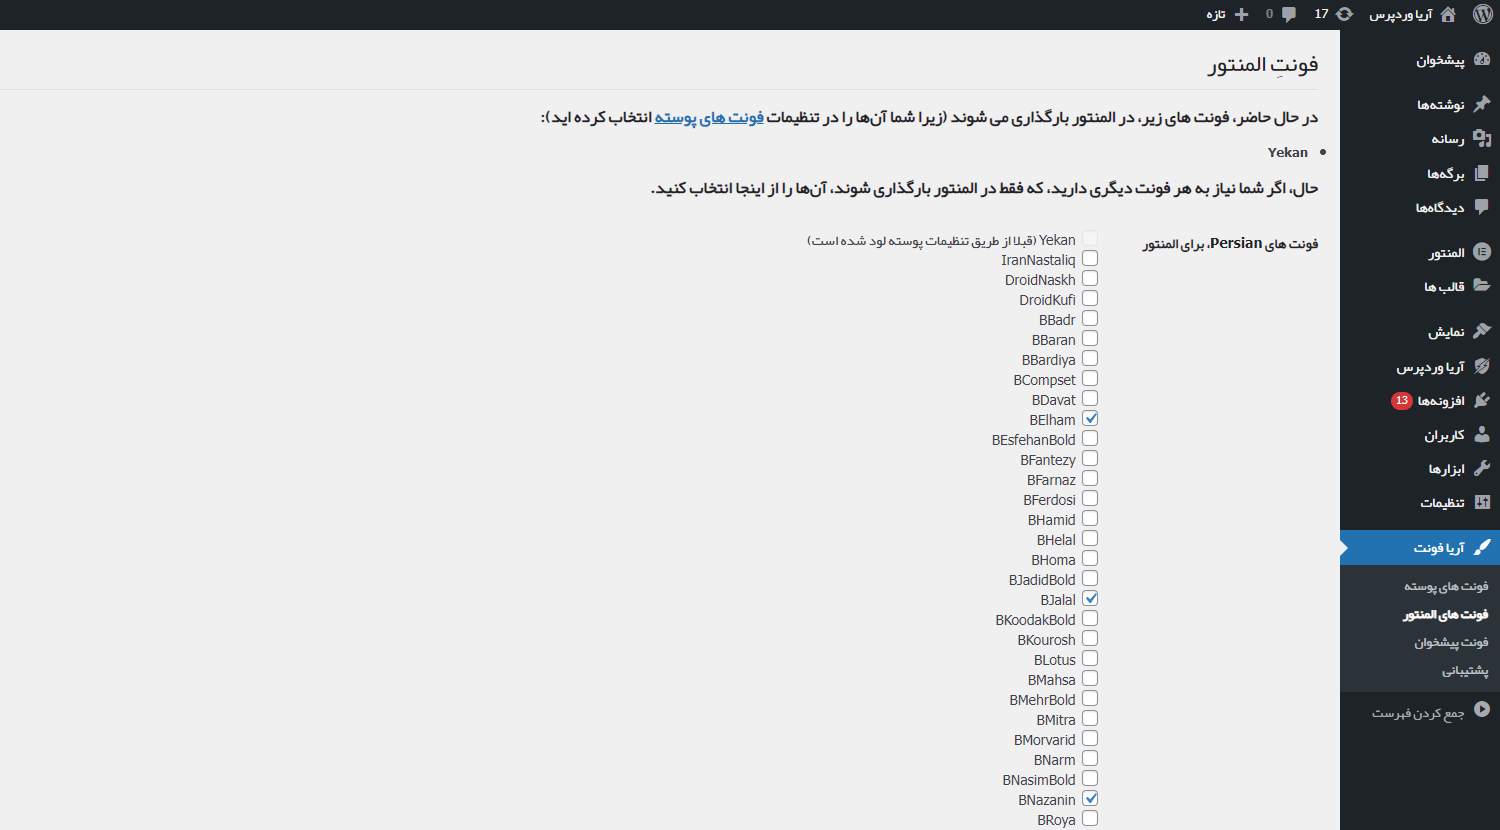
Task: Enable the BHoma font checkbox
Action: (1090, 559)
